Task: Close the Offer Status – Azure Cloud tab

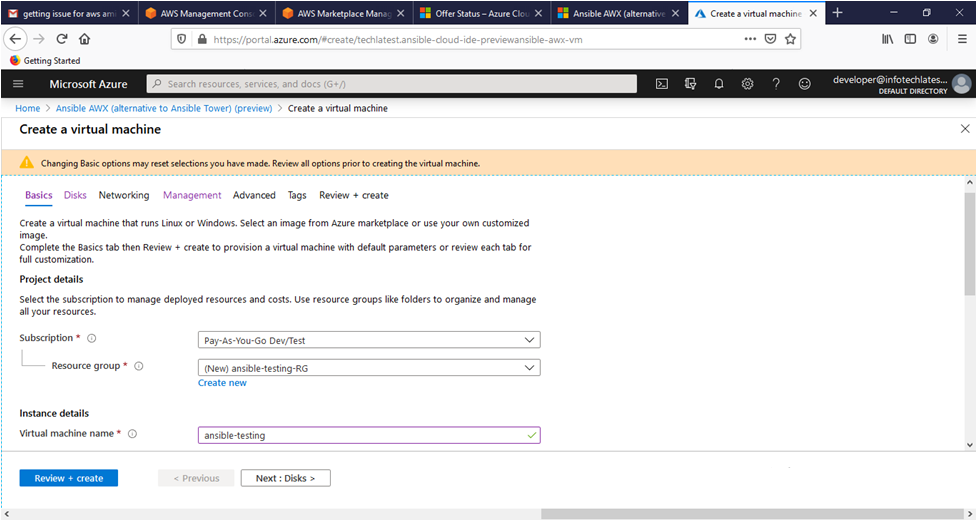Action: (538, 14)
